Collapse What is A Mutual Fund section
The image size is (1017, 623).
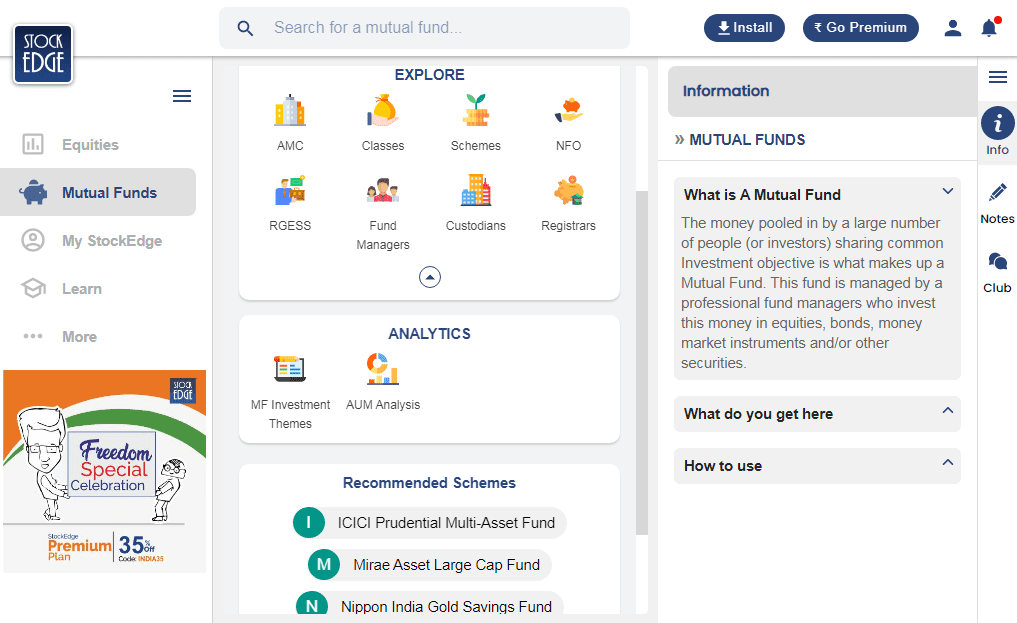click(948, 191)
